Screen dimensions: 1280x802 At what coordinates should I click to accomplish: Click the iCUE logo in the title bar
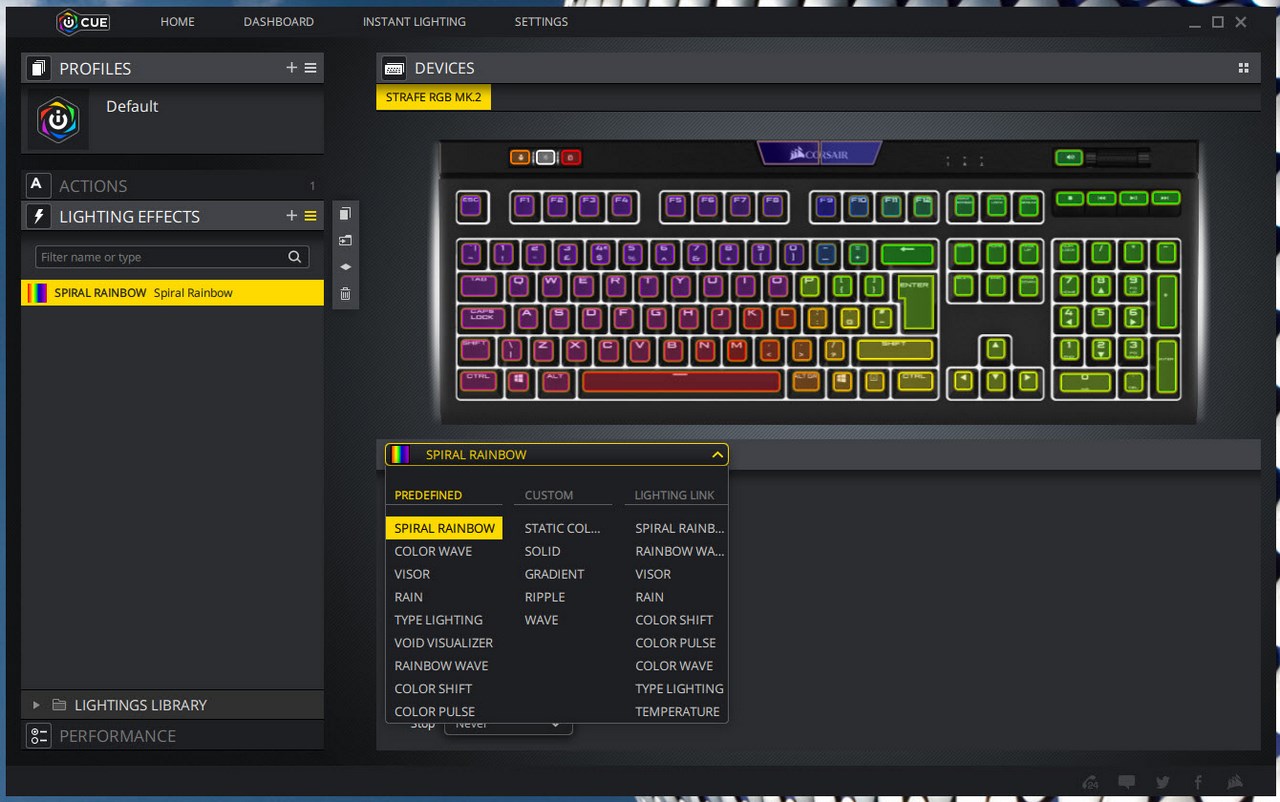83,21
